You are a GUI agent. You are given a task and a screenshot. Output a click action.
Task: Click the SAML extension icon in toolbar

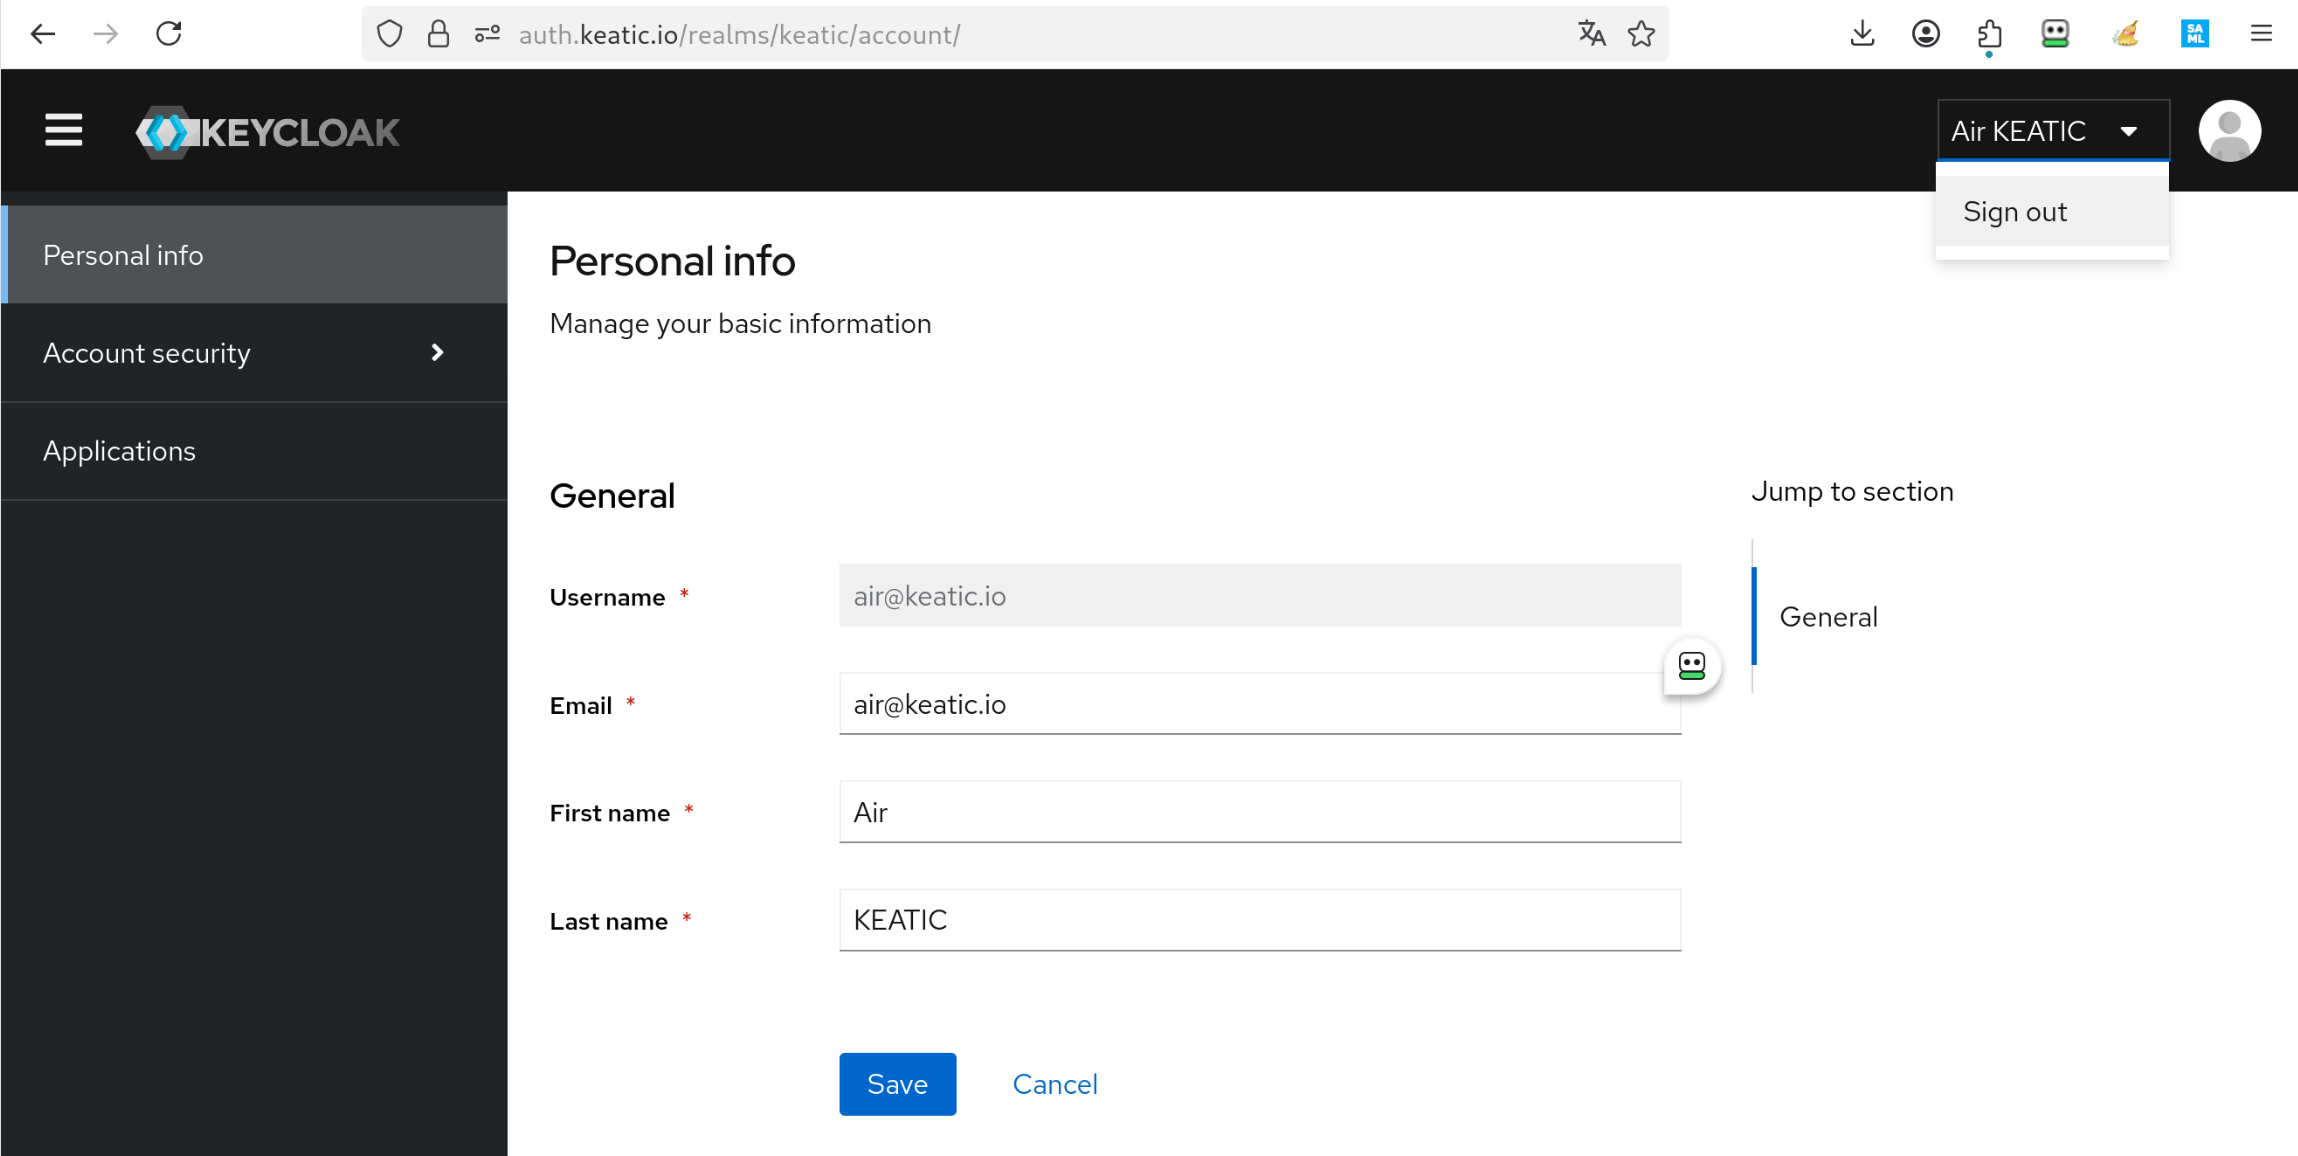[x=2194, y=34]
